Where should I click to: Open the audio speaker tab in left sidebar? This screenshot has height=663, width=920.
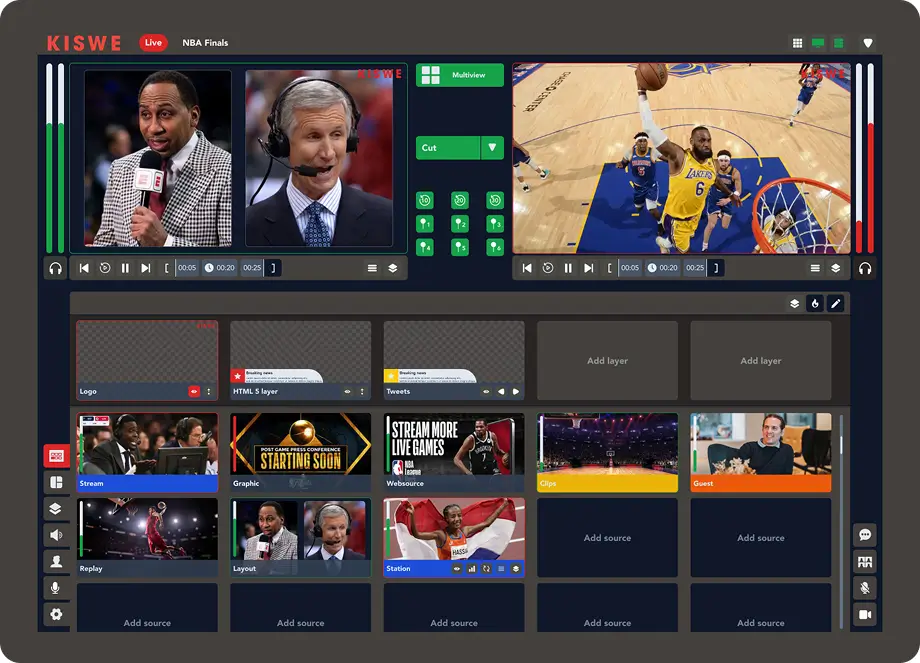(56, 535)
